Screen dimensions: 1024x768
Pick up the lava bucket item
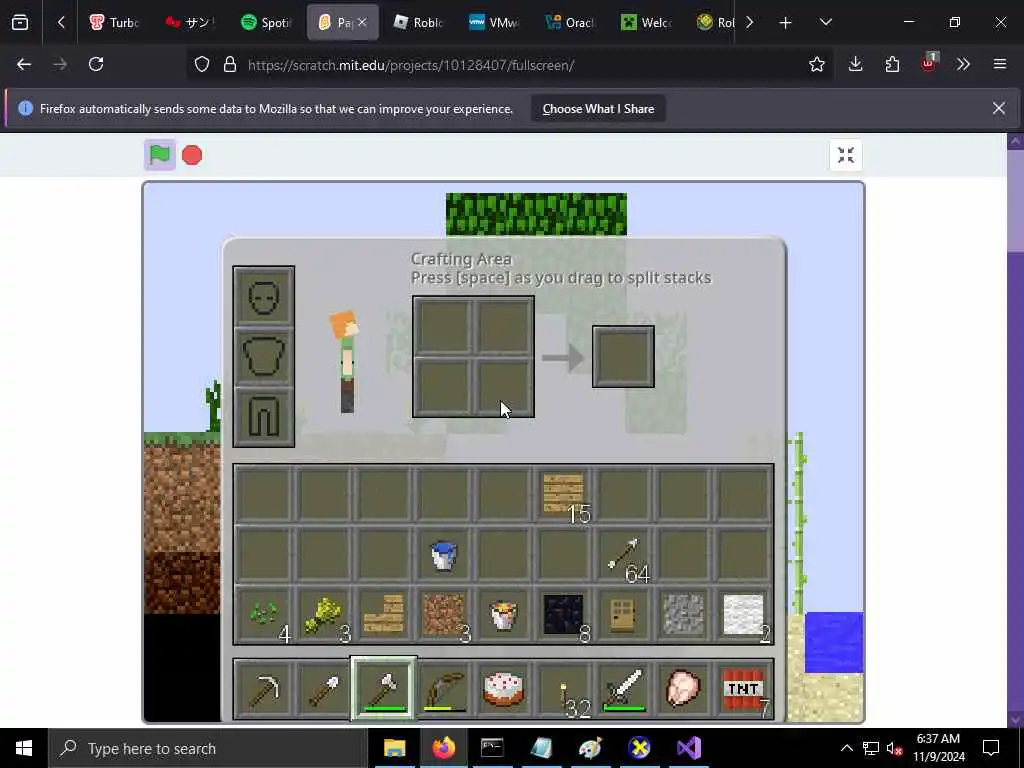click(x=504, y=615)
